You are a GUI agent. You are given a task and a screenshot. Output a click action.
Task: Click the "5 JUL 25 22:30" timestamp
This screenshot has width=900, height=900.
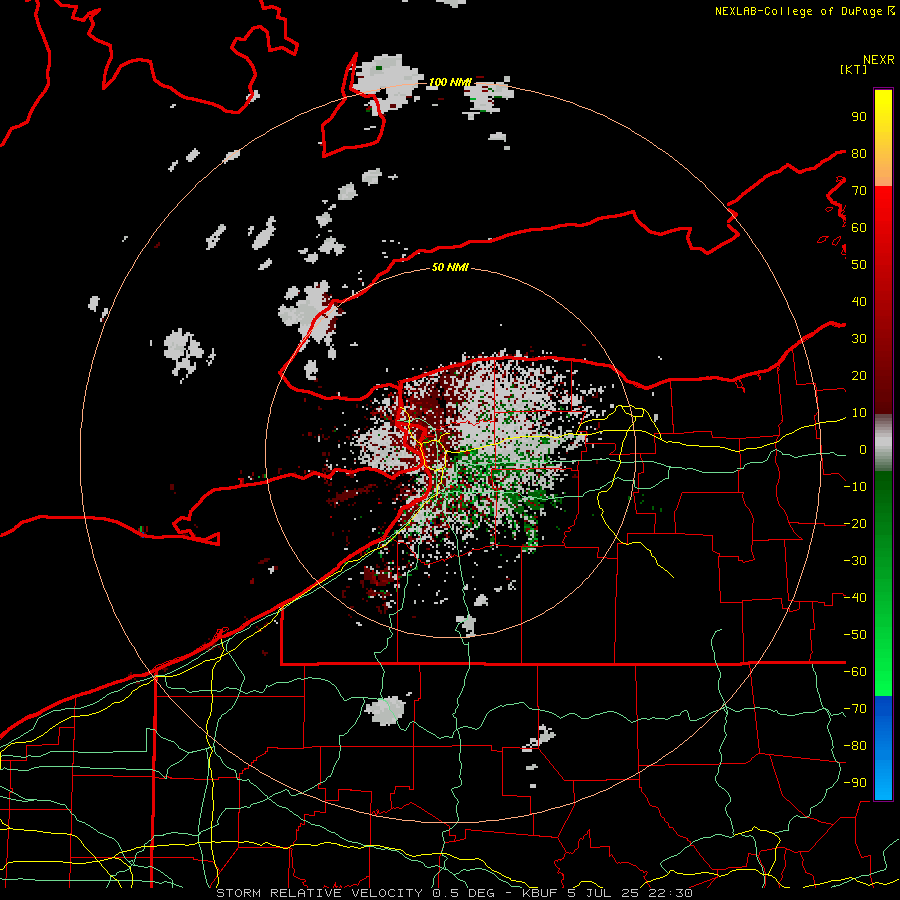coord(630,893)
